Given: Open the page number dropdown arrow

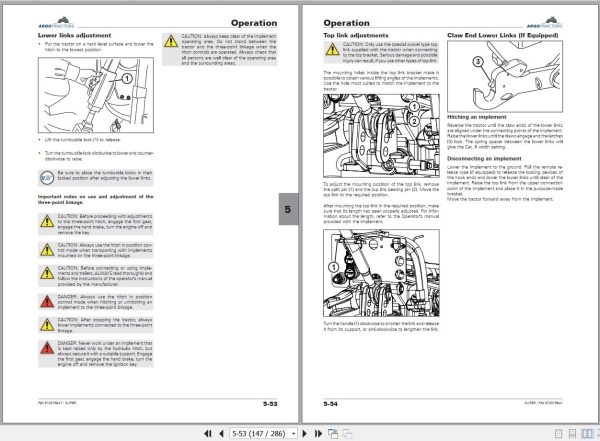Looking at the screenshot, I should coord(293,433).
